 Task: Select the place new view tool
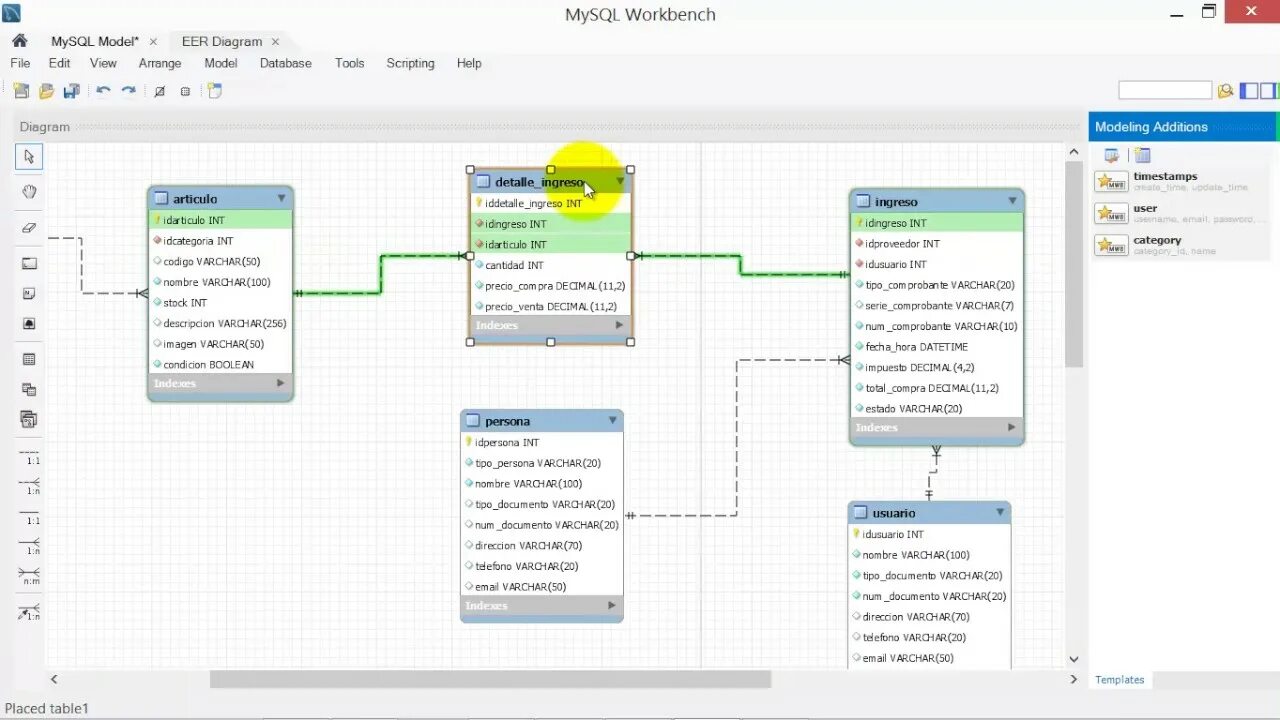tap(29, 389)
